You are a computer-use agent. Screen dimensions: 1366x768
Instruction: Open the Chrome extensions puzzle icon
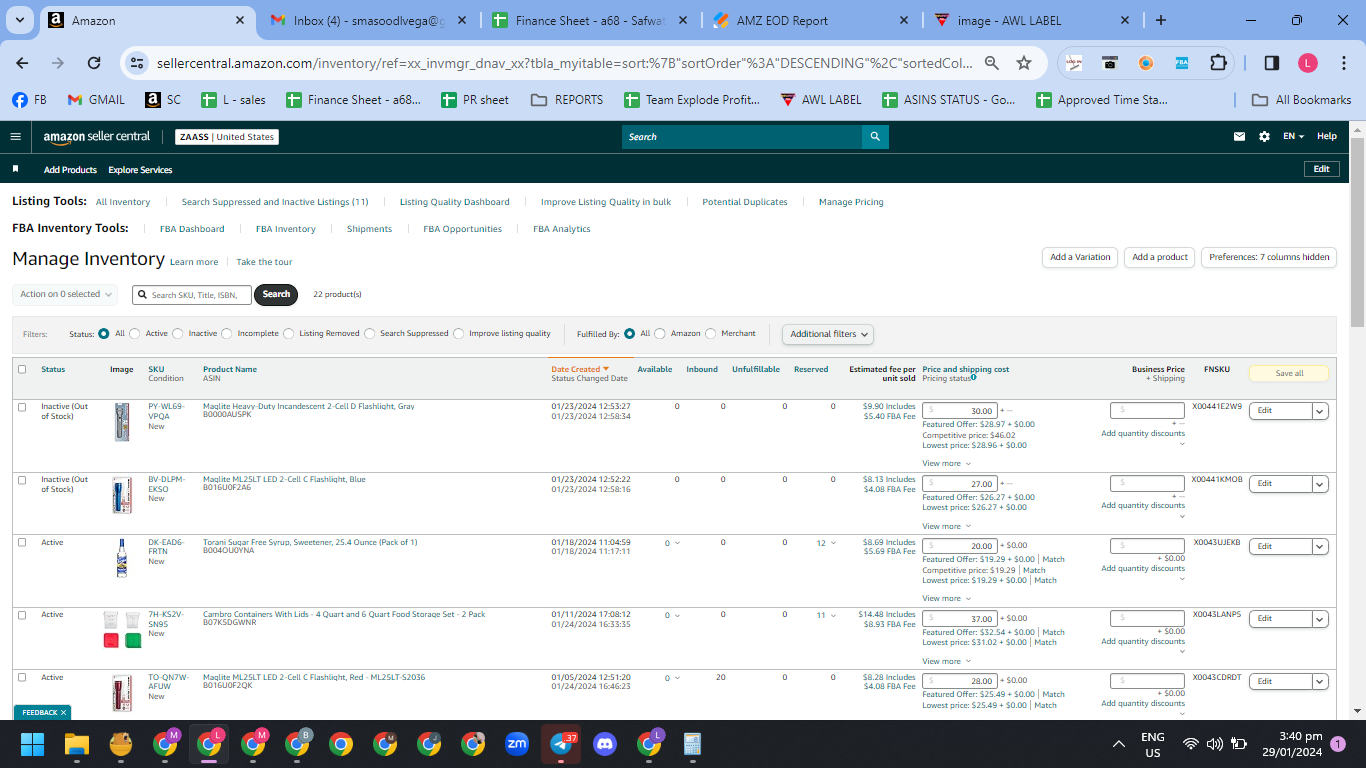tap(1218, 63)
